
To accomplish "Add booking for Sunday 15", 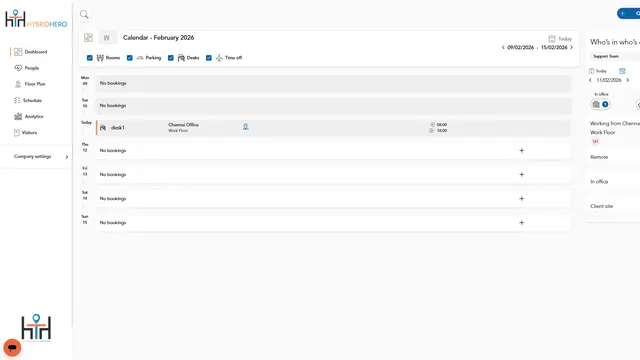I will click(x=522, y=223).
